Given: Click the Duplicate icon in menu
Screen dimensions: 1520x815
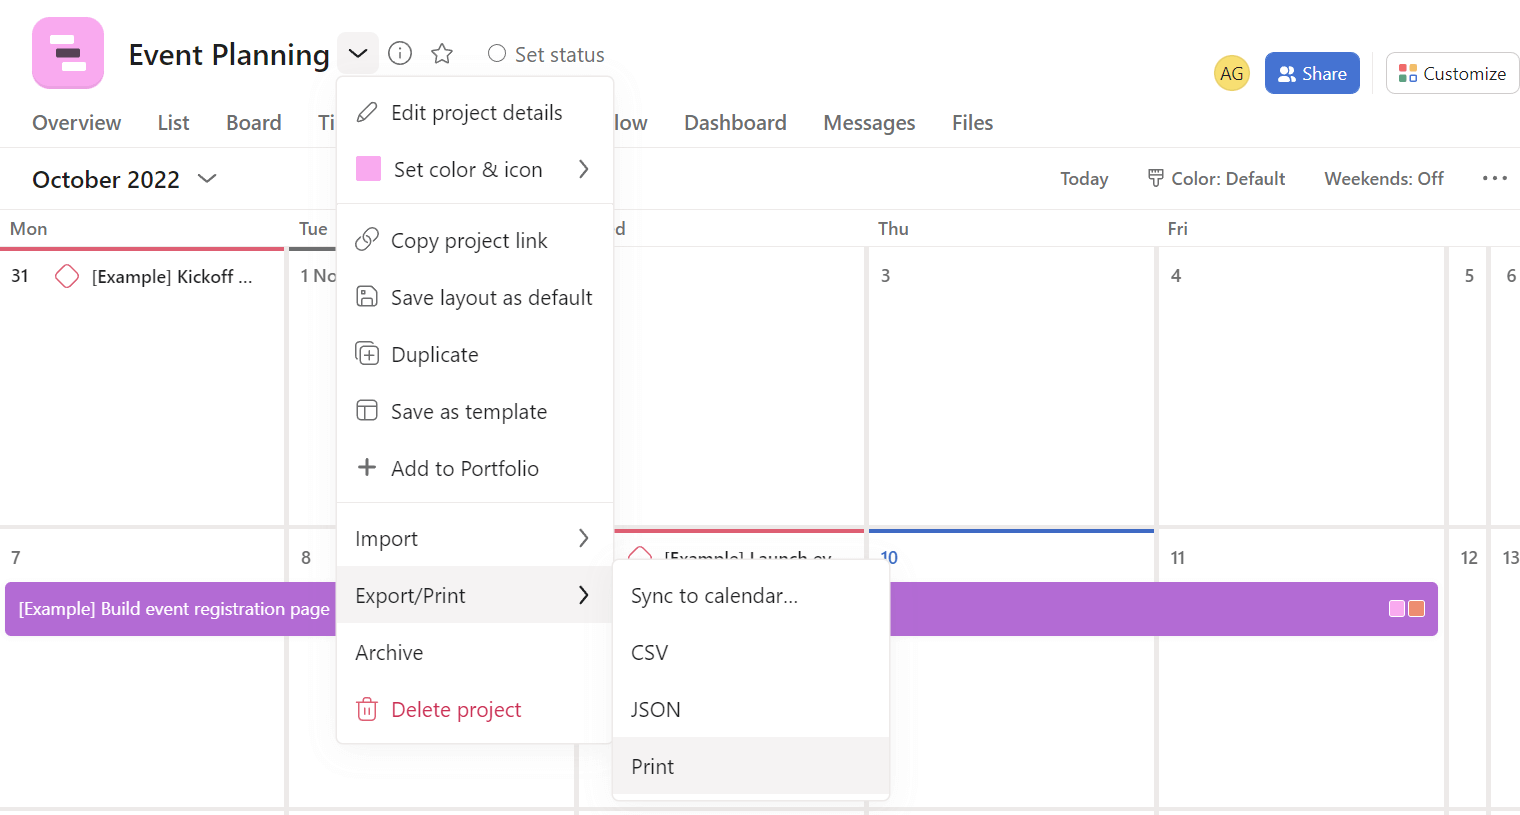Looking at the screenshot, I should [367, 354].
